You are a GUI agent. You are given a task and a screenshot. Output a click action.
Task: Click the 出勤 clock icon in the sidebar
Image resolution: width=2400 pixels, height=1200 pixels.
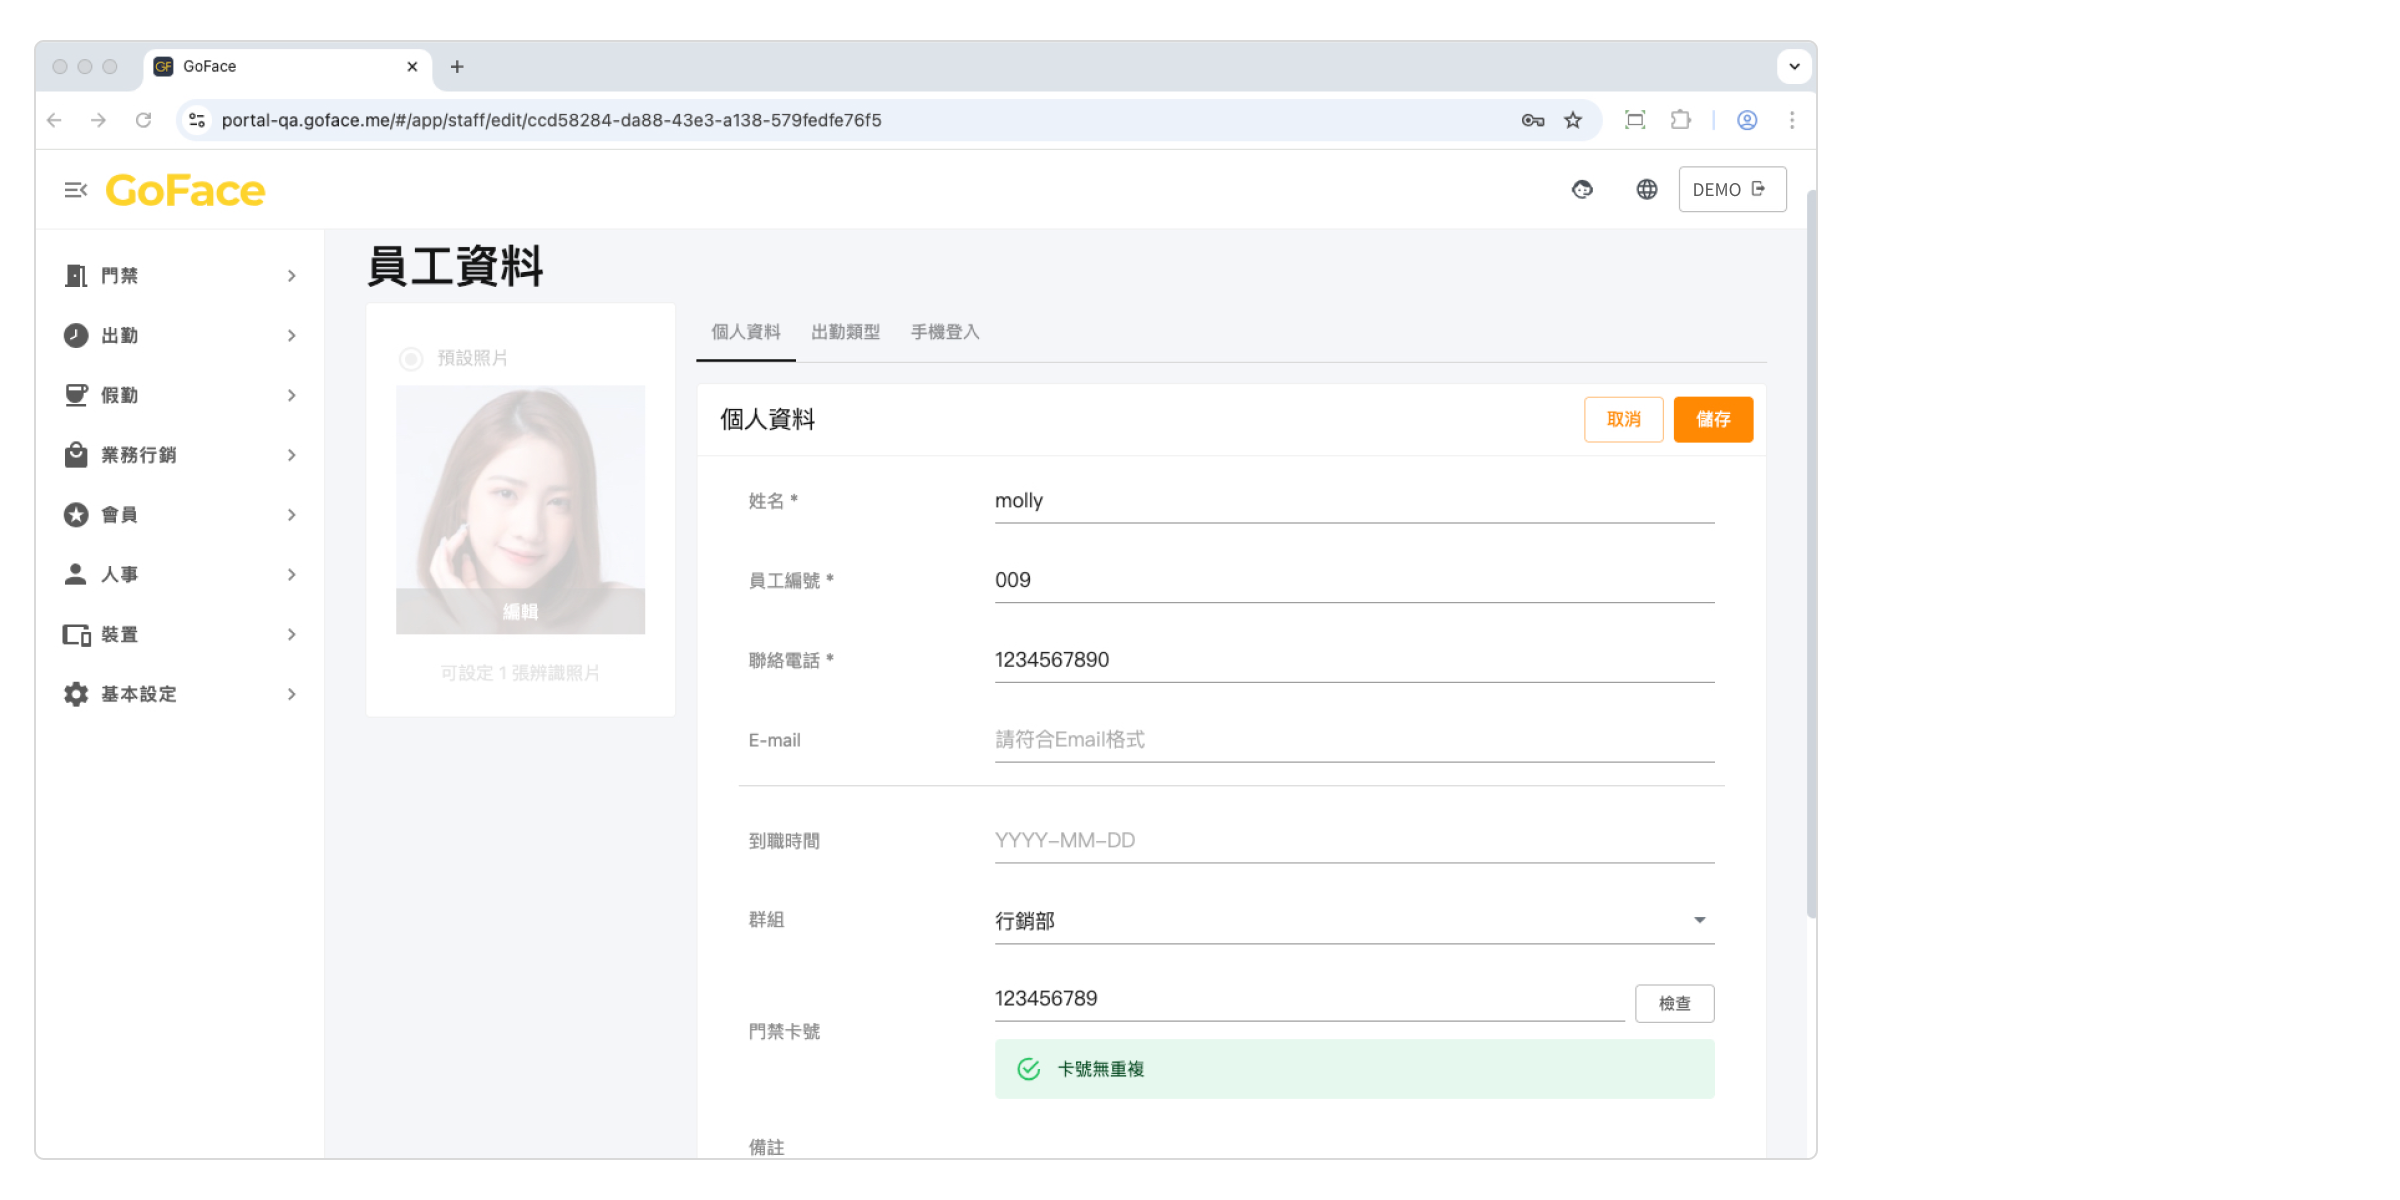(x=76, y=336)
